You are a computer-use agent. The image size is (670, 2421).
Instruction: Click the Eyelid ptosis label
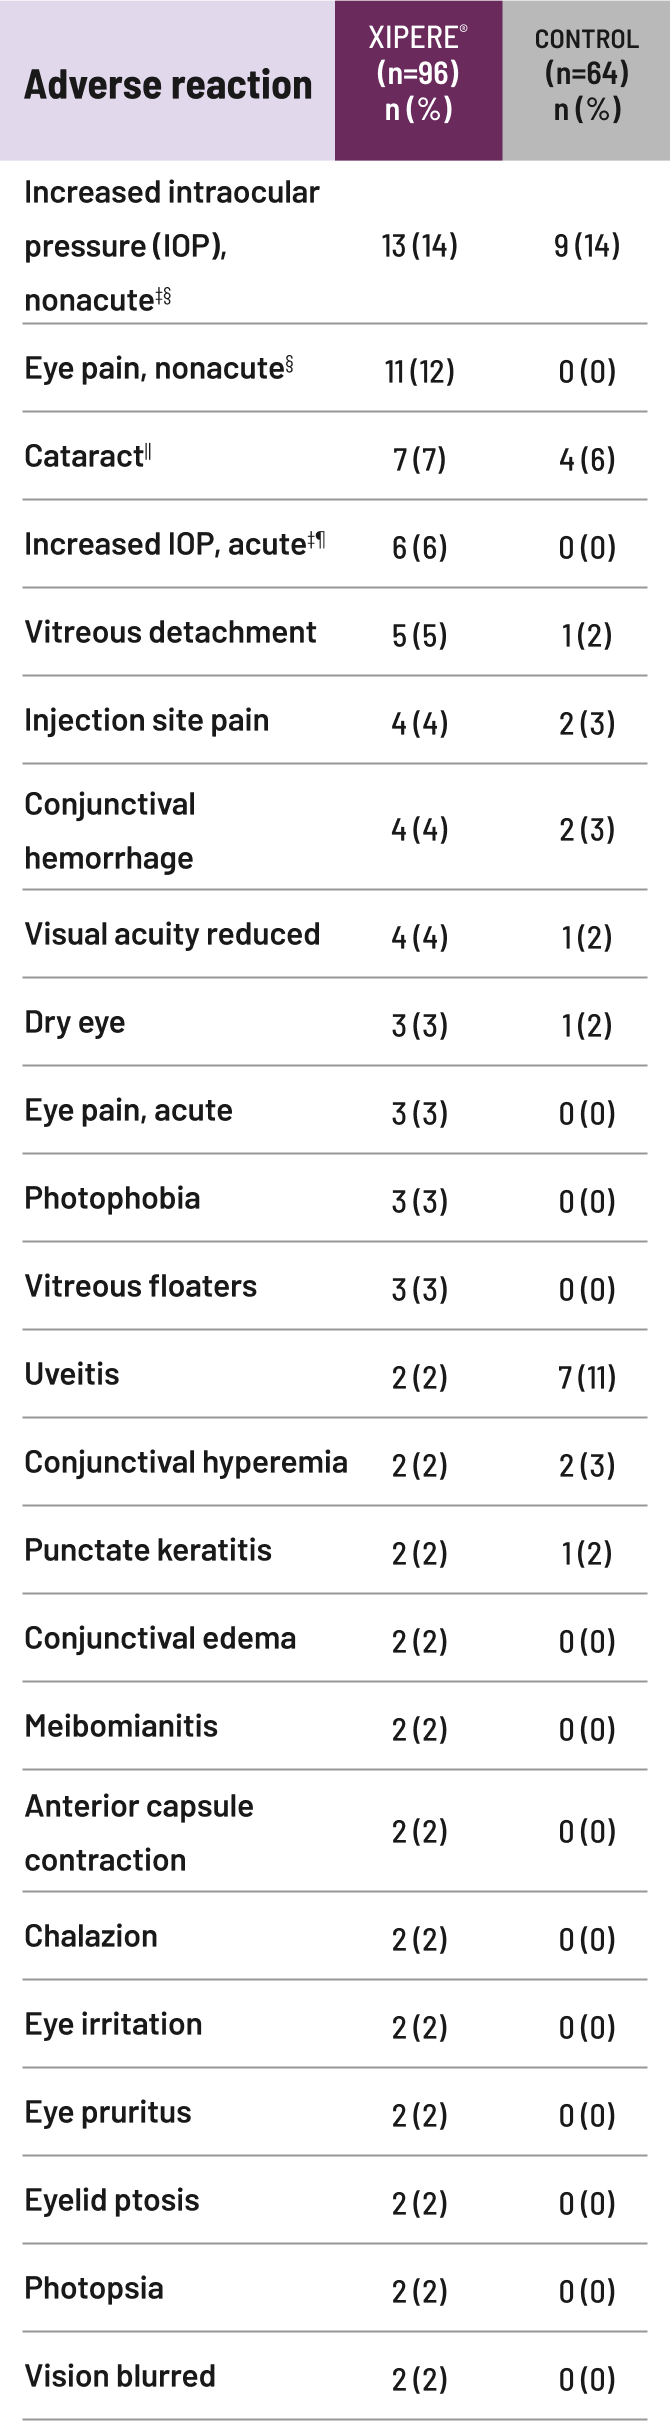click(x=112, y=2201)
